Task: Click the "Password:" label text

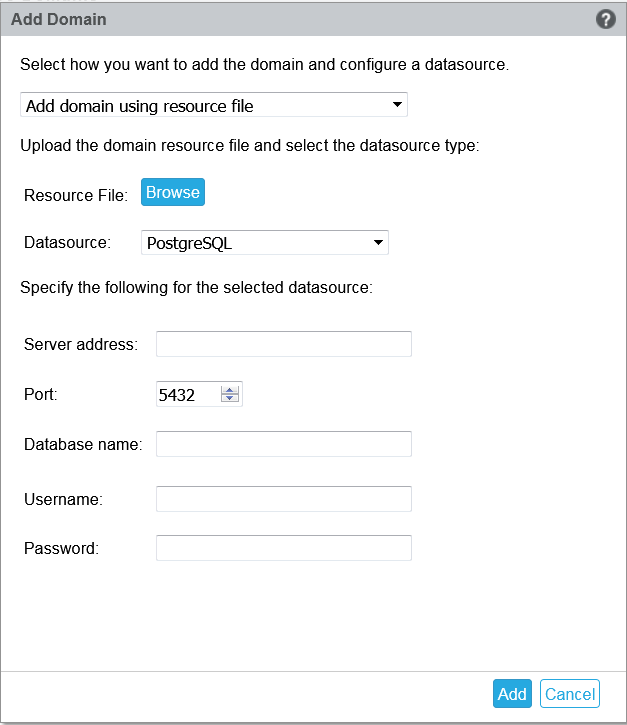Action: tap(62, 548)
